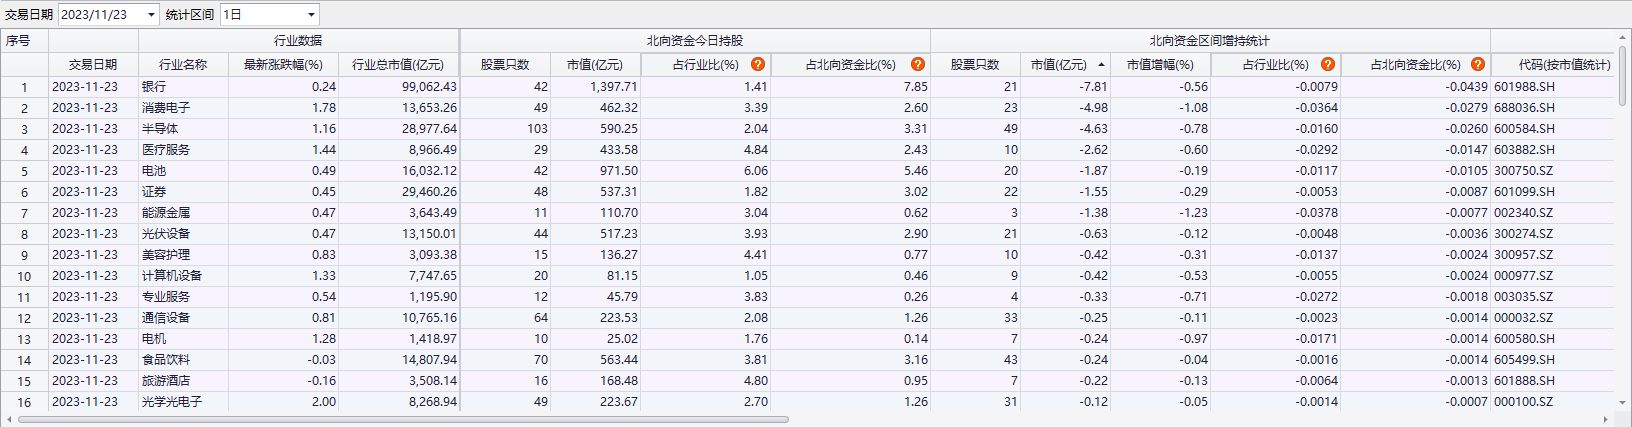1632x427 pixels.
Task: Click the horizontal scrollbar left arrow
Action: tap(9, 420)
